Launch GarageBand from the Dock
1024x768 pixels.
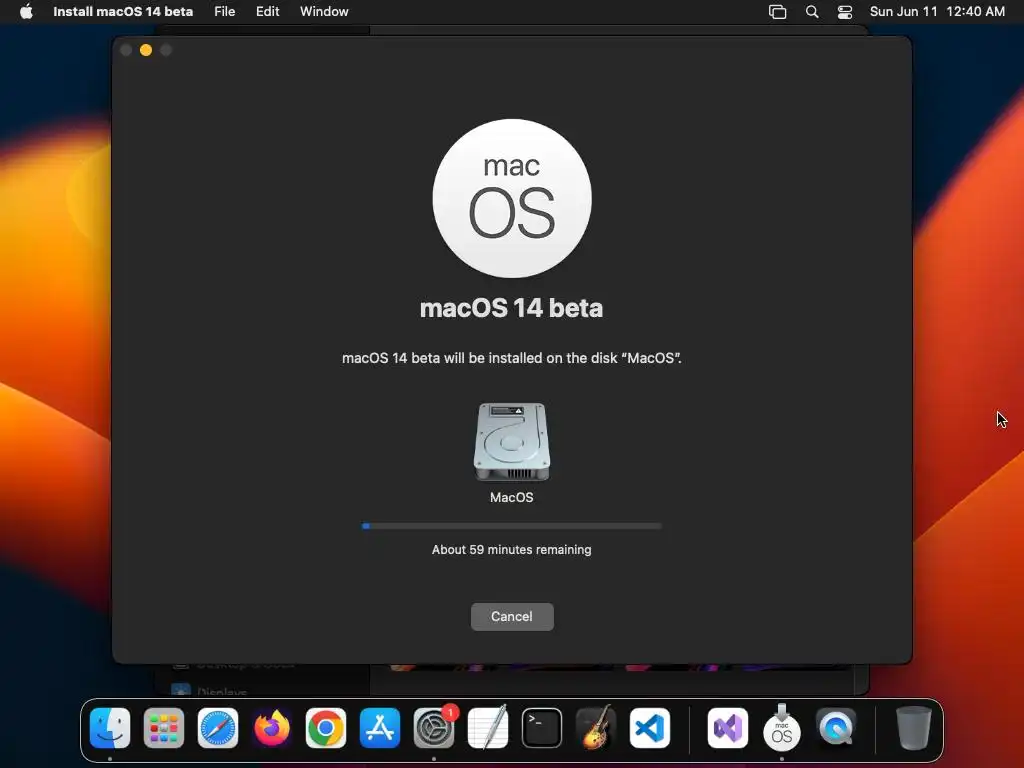596,728
